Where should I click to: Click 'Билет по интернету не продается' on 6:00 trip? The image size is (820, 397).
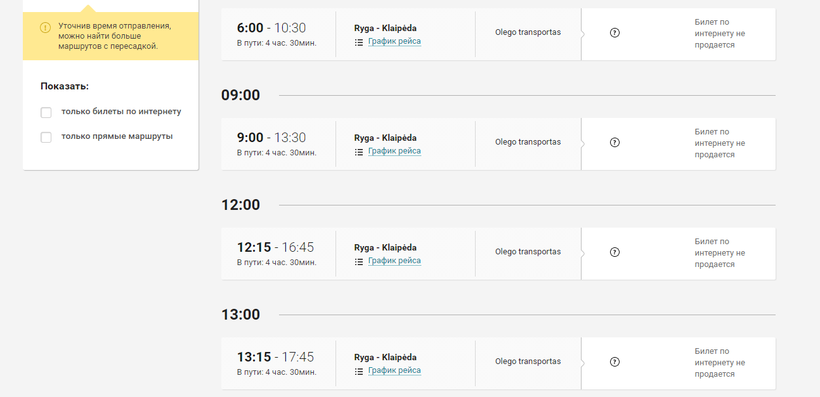[720, 33]
